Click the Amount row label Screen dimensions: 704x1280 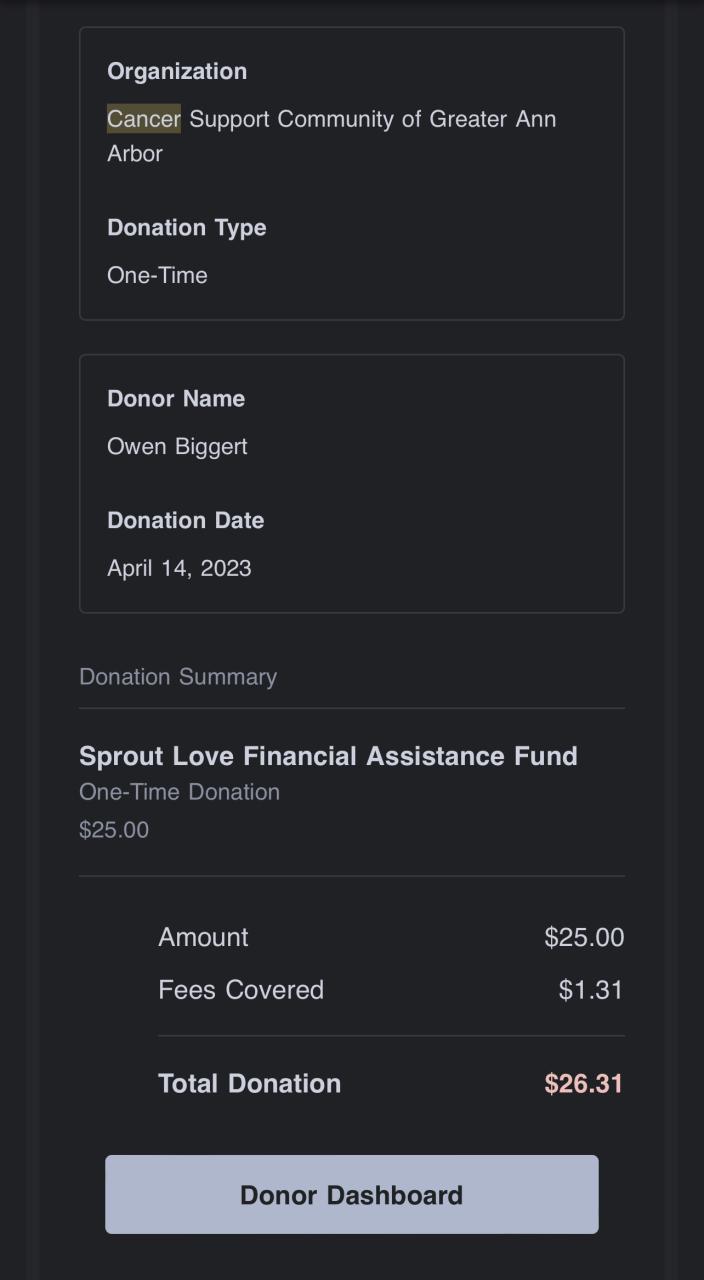click(203, 937)
